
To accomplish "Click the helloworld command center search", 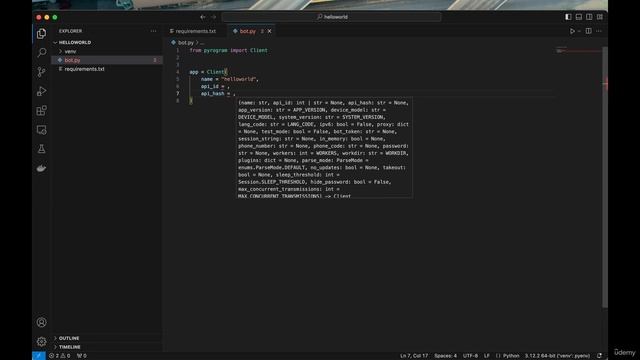I will point(331,17).
